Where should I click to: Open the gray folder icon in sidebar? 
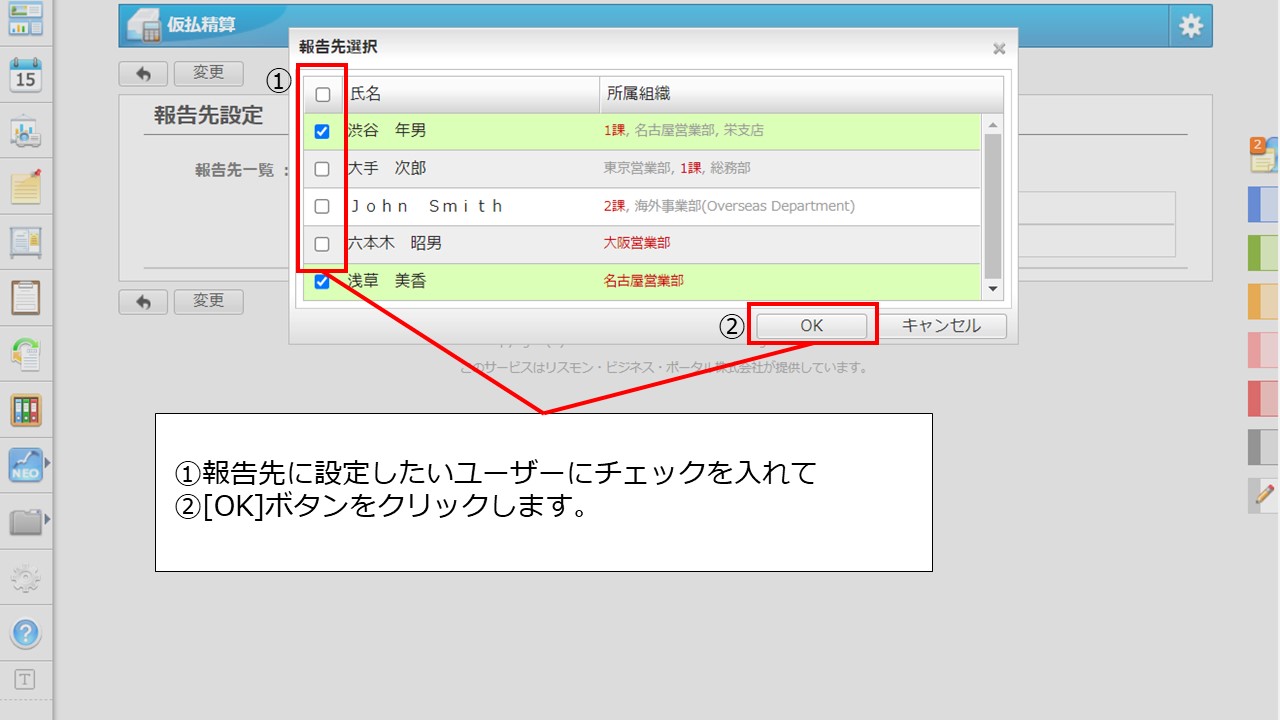pos(25,521)
